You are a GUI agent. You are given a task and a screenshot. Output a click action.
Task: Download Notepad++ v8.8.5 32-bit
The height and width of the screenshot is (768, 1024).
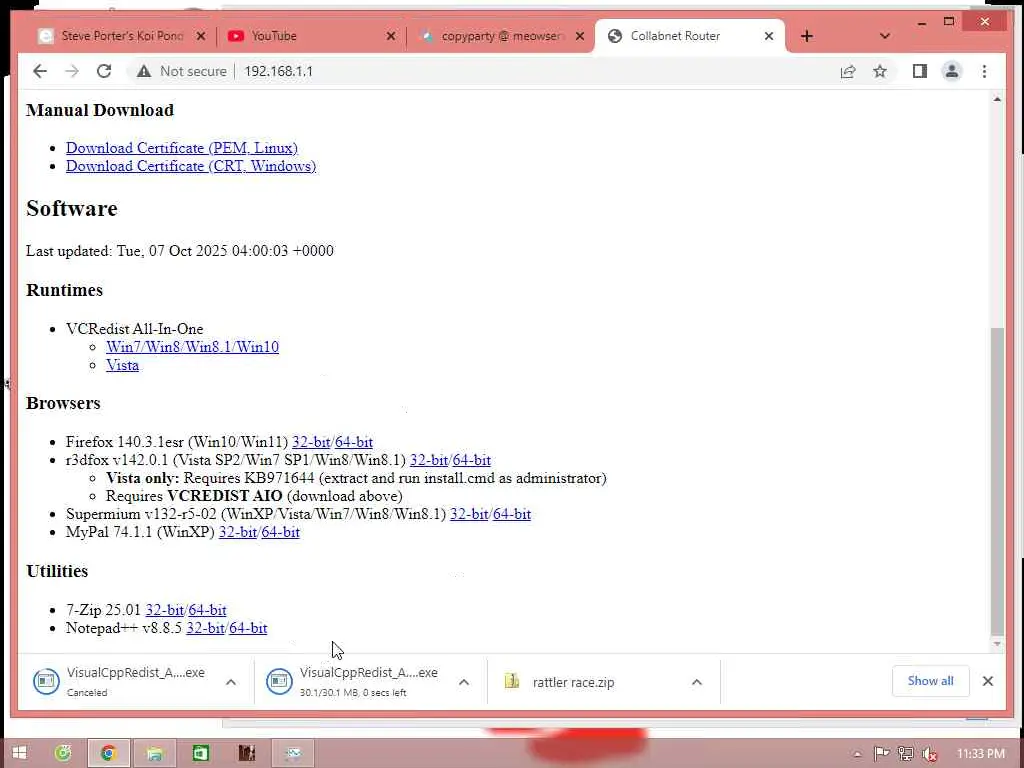(205, 628)
